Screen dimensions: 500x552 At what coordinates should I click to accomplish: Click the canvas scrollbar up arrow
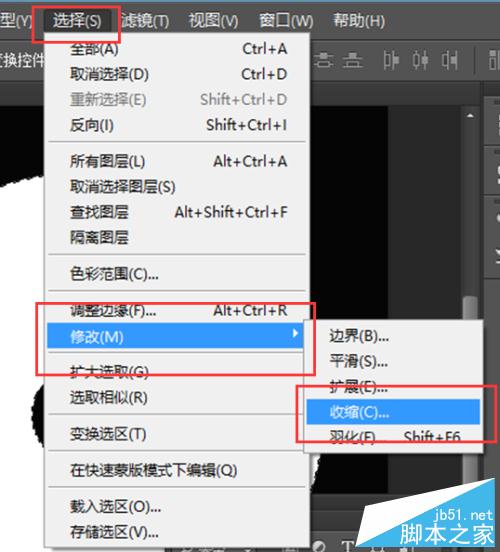point(470,115)
